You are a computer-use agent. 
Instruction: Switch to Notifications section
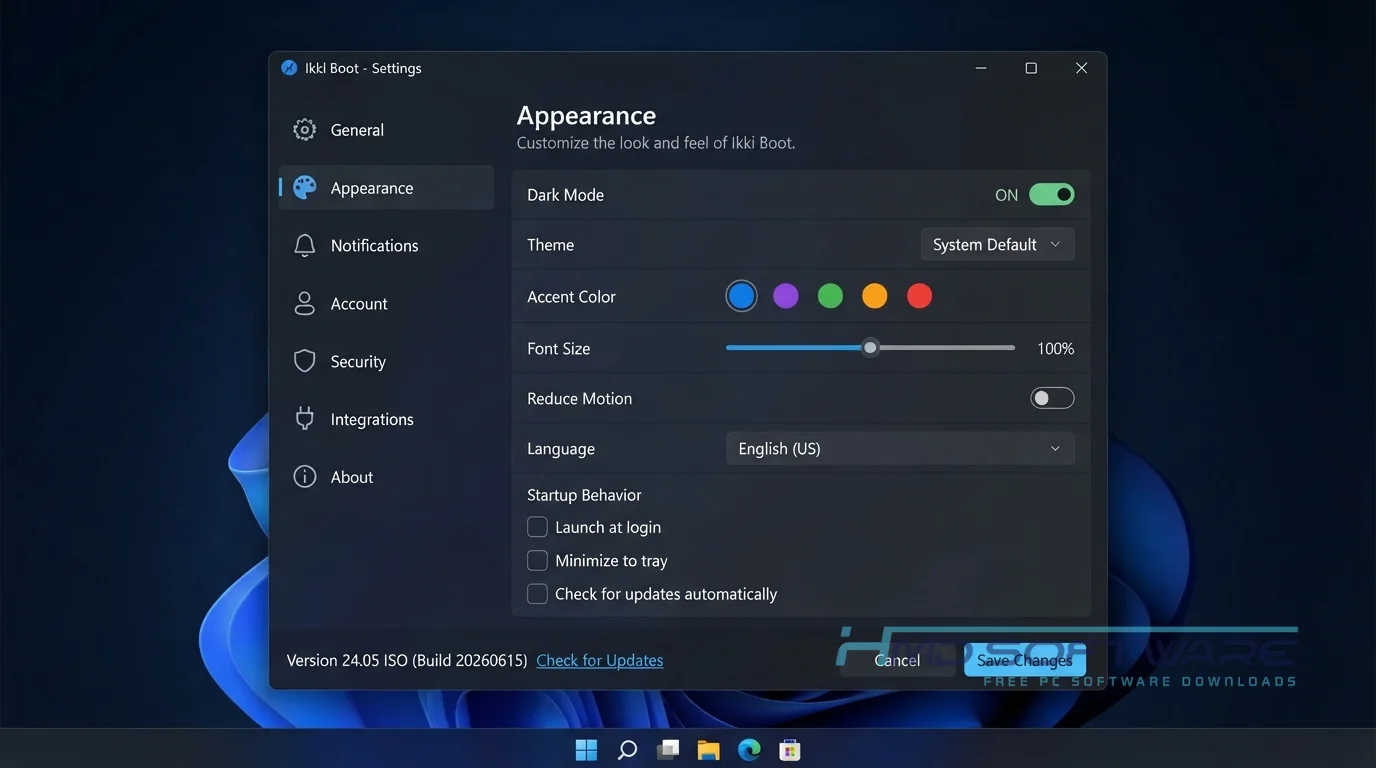coord(386,246)
